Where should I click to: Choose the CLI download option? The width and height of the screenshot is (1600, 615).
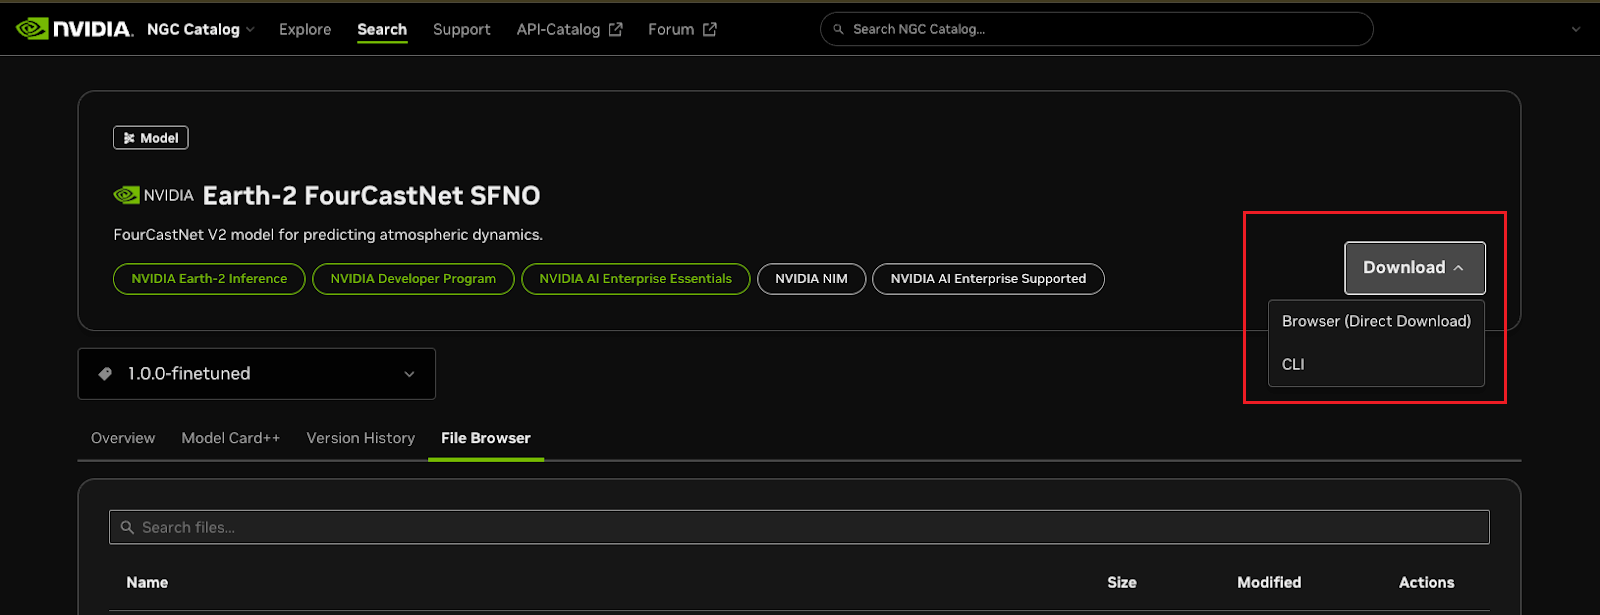(x=1376, y=364)
